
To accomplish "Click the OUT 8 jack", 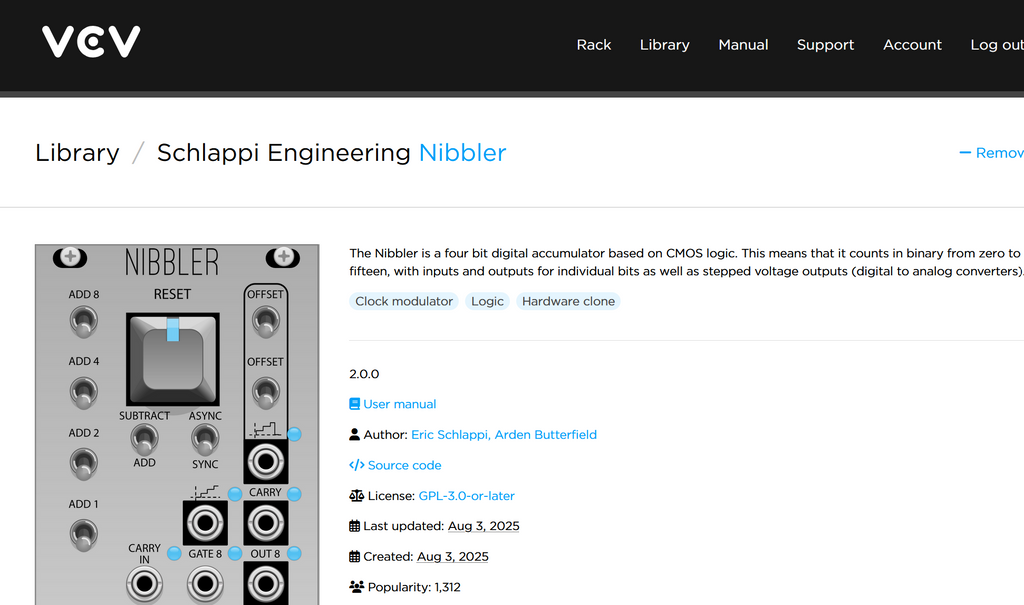I will 266,584.
